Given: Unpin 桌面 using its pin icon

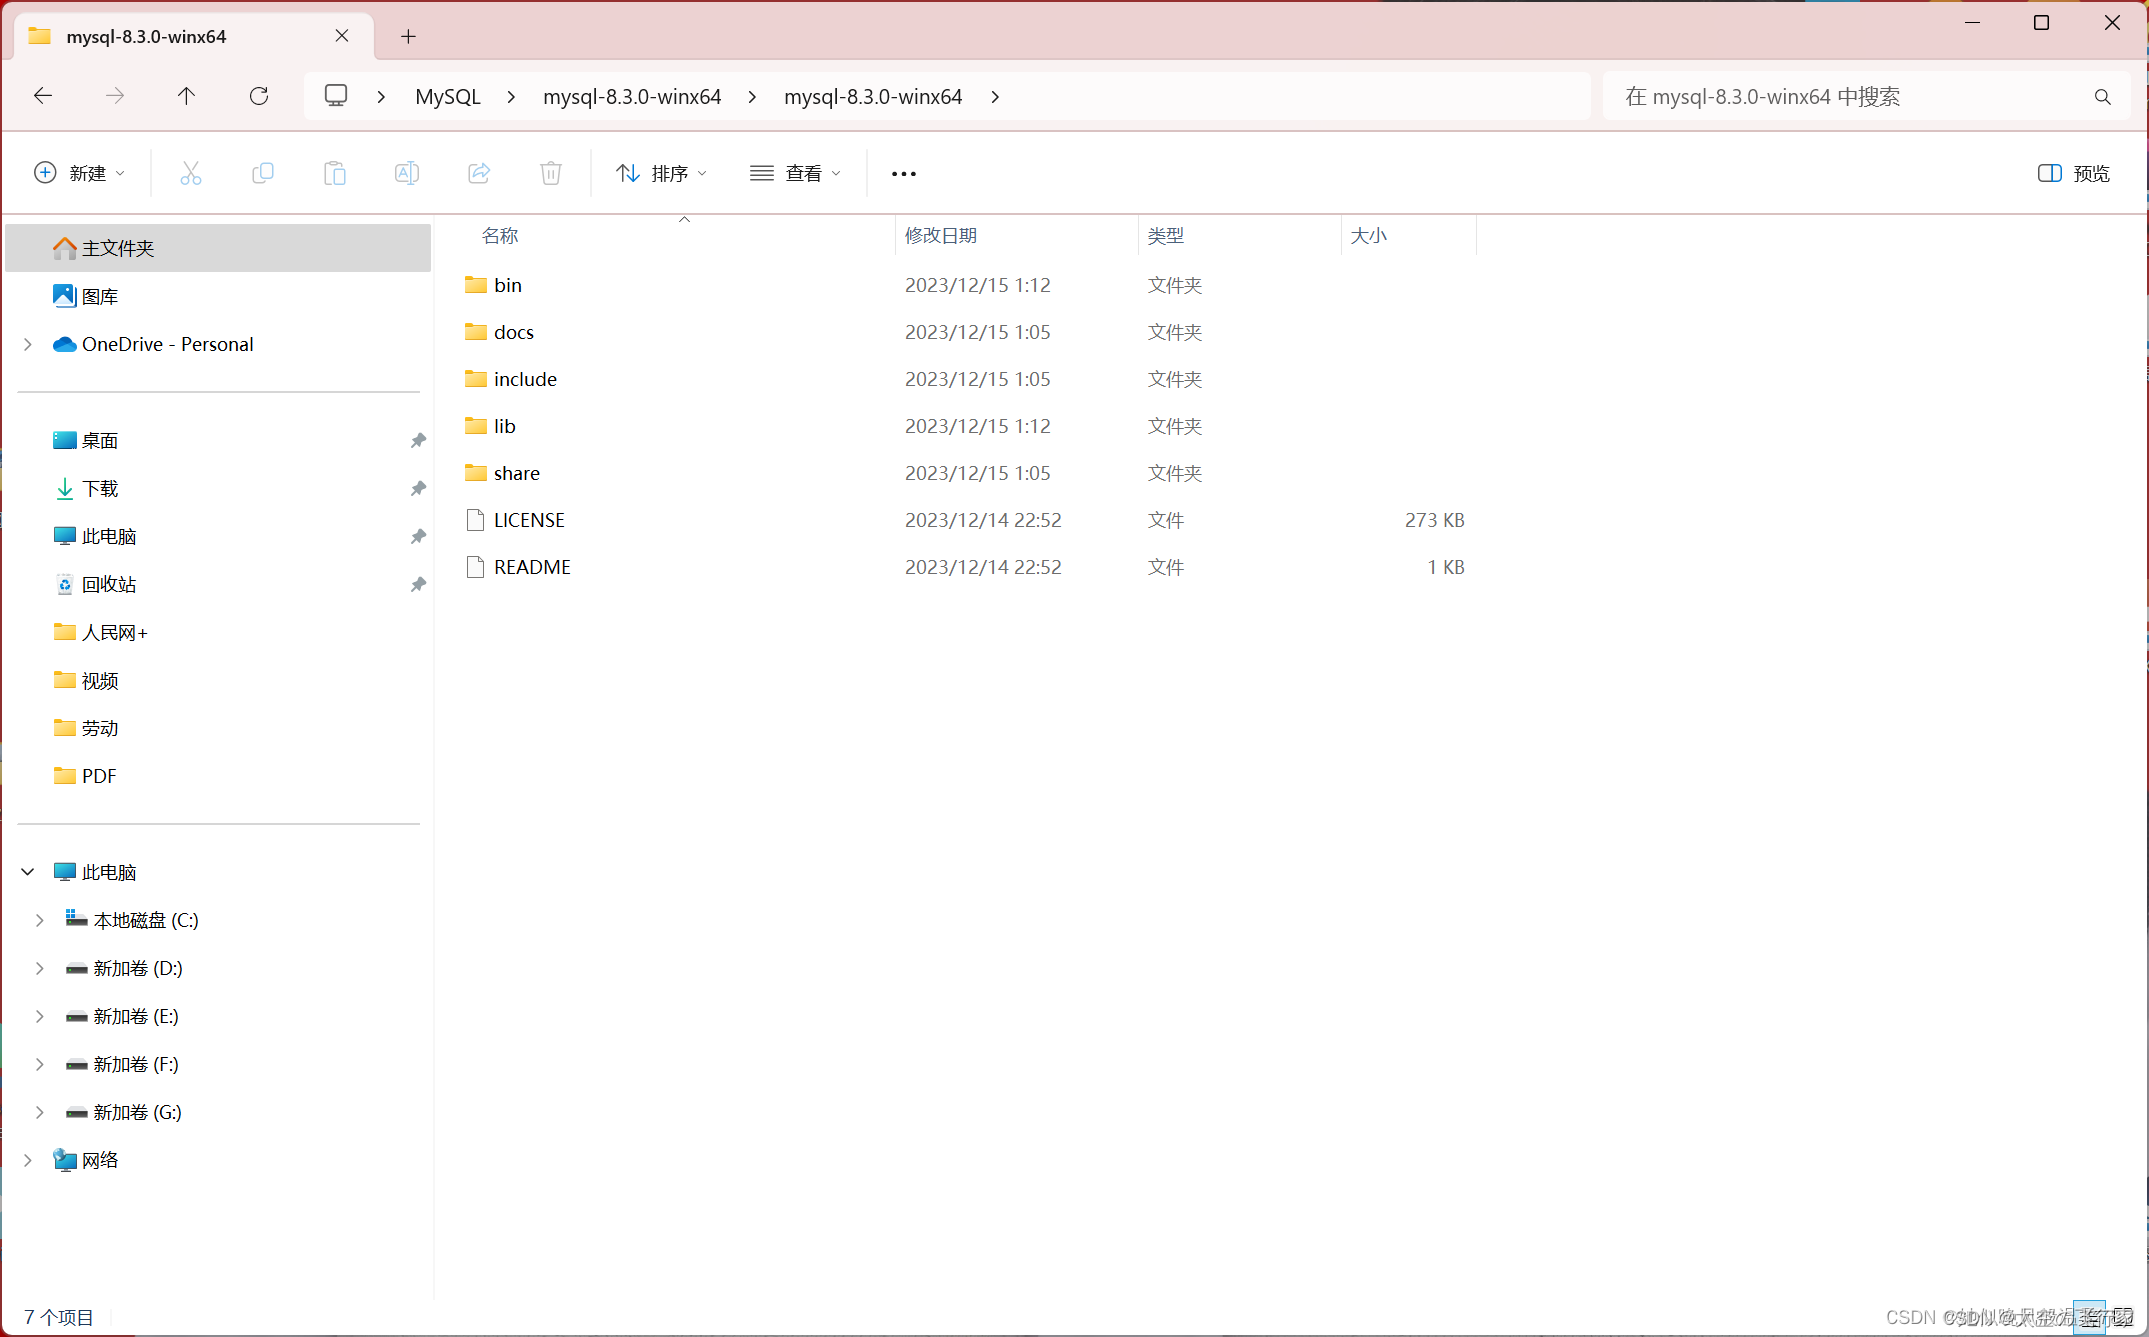Looking at the screenshot, I should point(418,440).
